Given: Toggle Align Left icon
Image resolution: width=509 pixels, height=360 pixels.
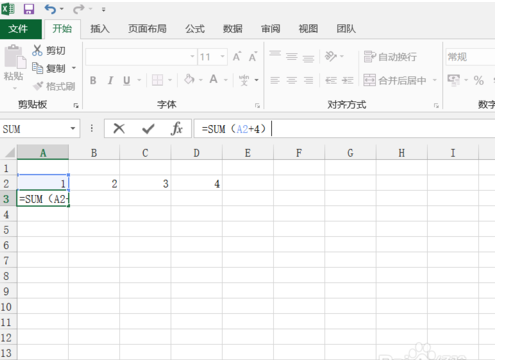Looking at the screenshot, I should tap(275, 80).
